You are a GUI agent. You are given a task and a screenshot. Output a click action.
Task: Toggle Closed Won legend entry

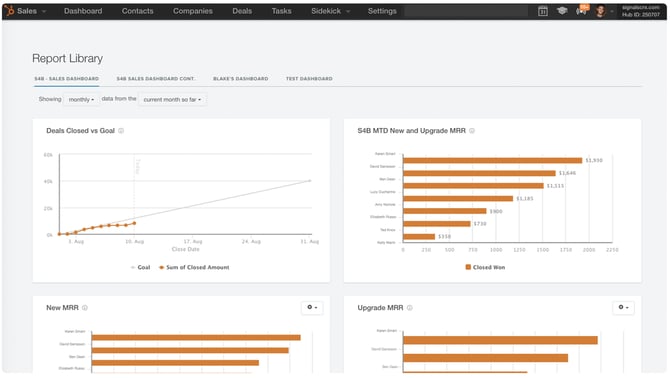click(x=485, y=267)
